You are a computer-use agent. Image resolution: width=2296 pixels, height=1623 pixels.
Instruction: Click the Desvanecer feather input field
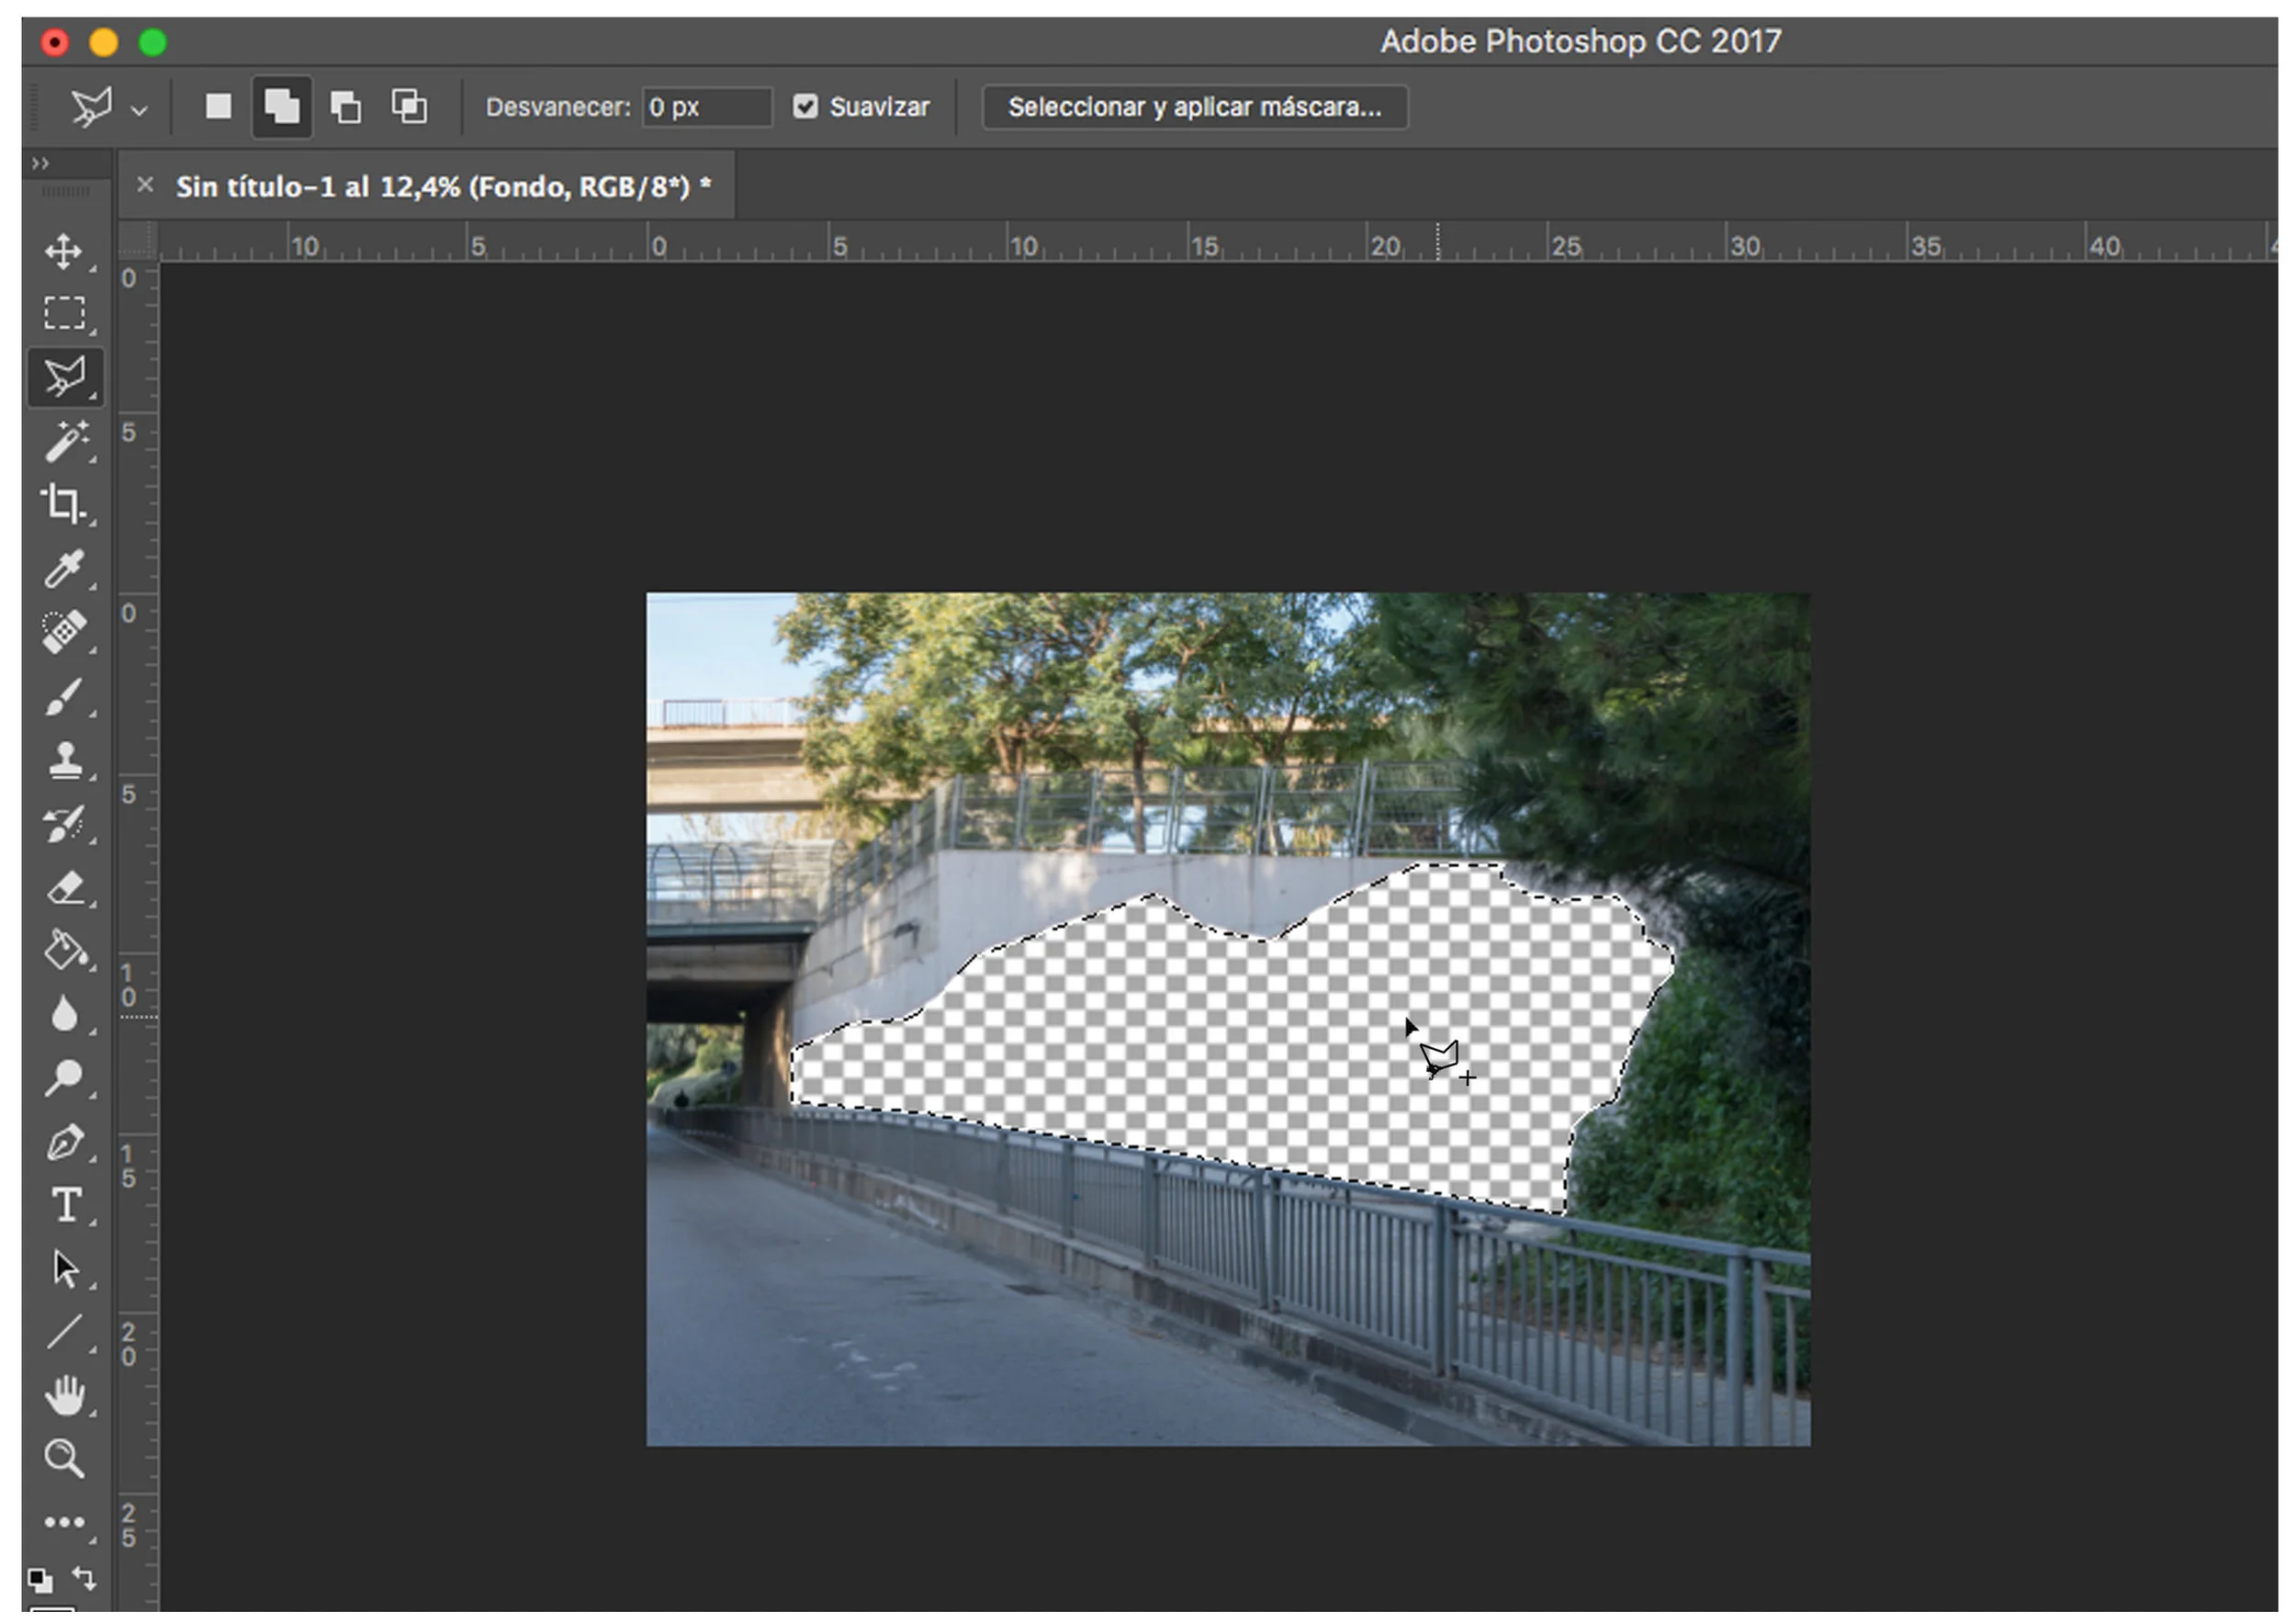coord(707,107)
